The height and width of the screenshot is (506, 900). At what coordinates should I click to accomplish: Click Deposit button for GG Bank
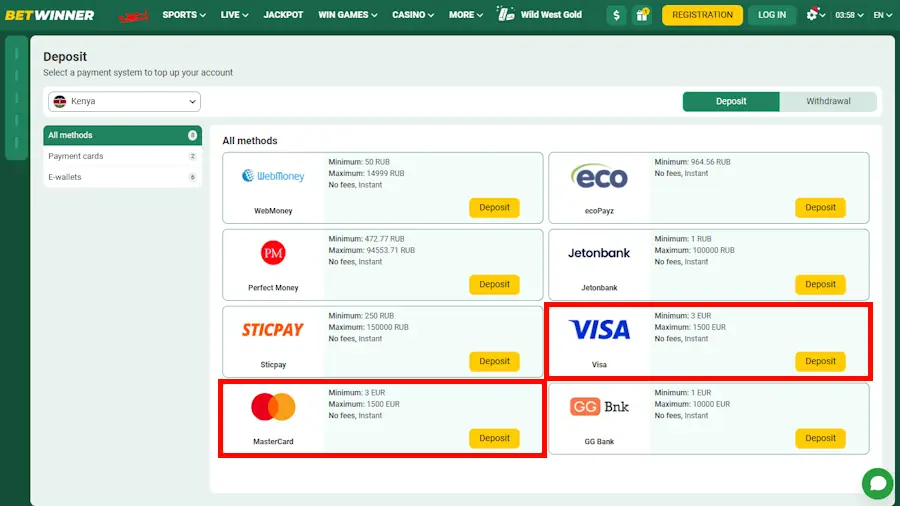(820, 438)
